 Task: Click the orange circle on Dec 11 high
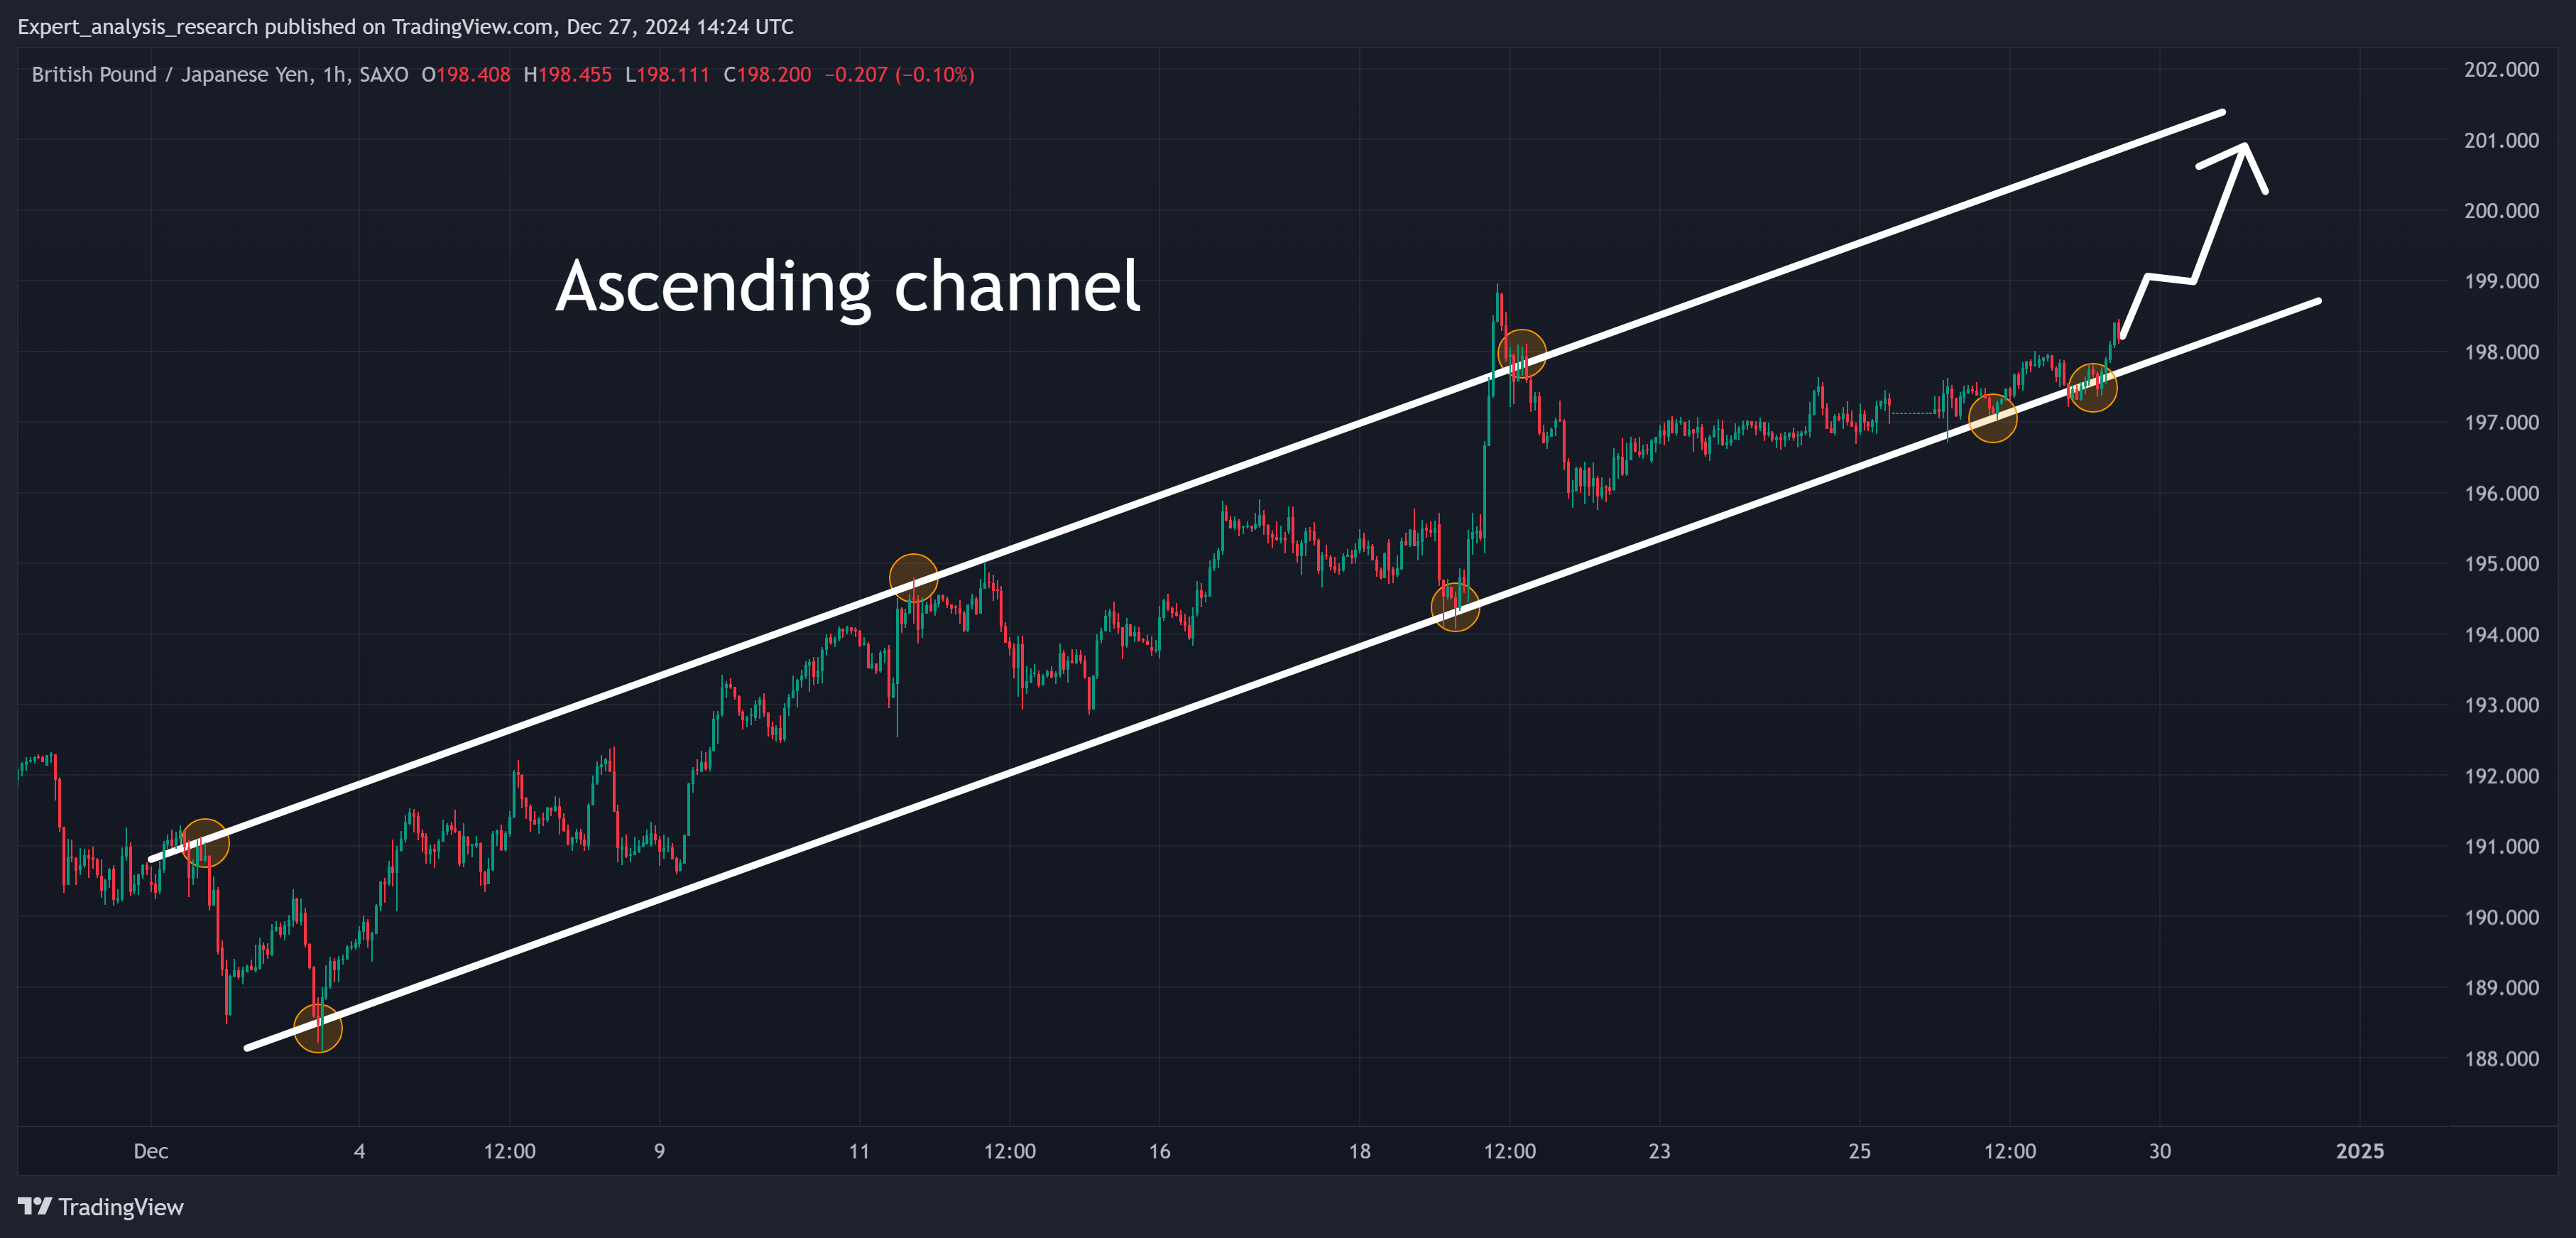pyautogui.click(x=913, y=578)
